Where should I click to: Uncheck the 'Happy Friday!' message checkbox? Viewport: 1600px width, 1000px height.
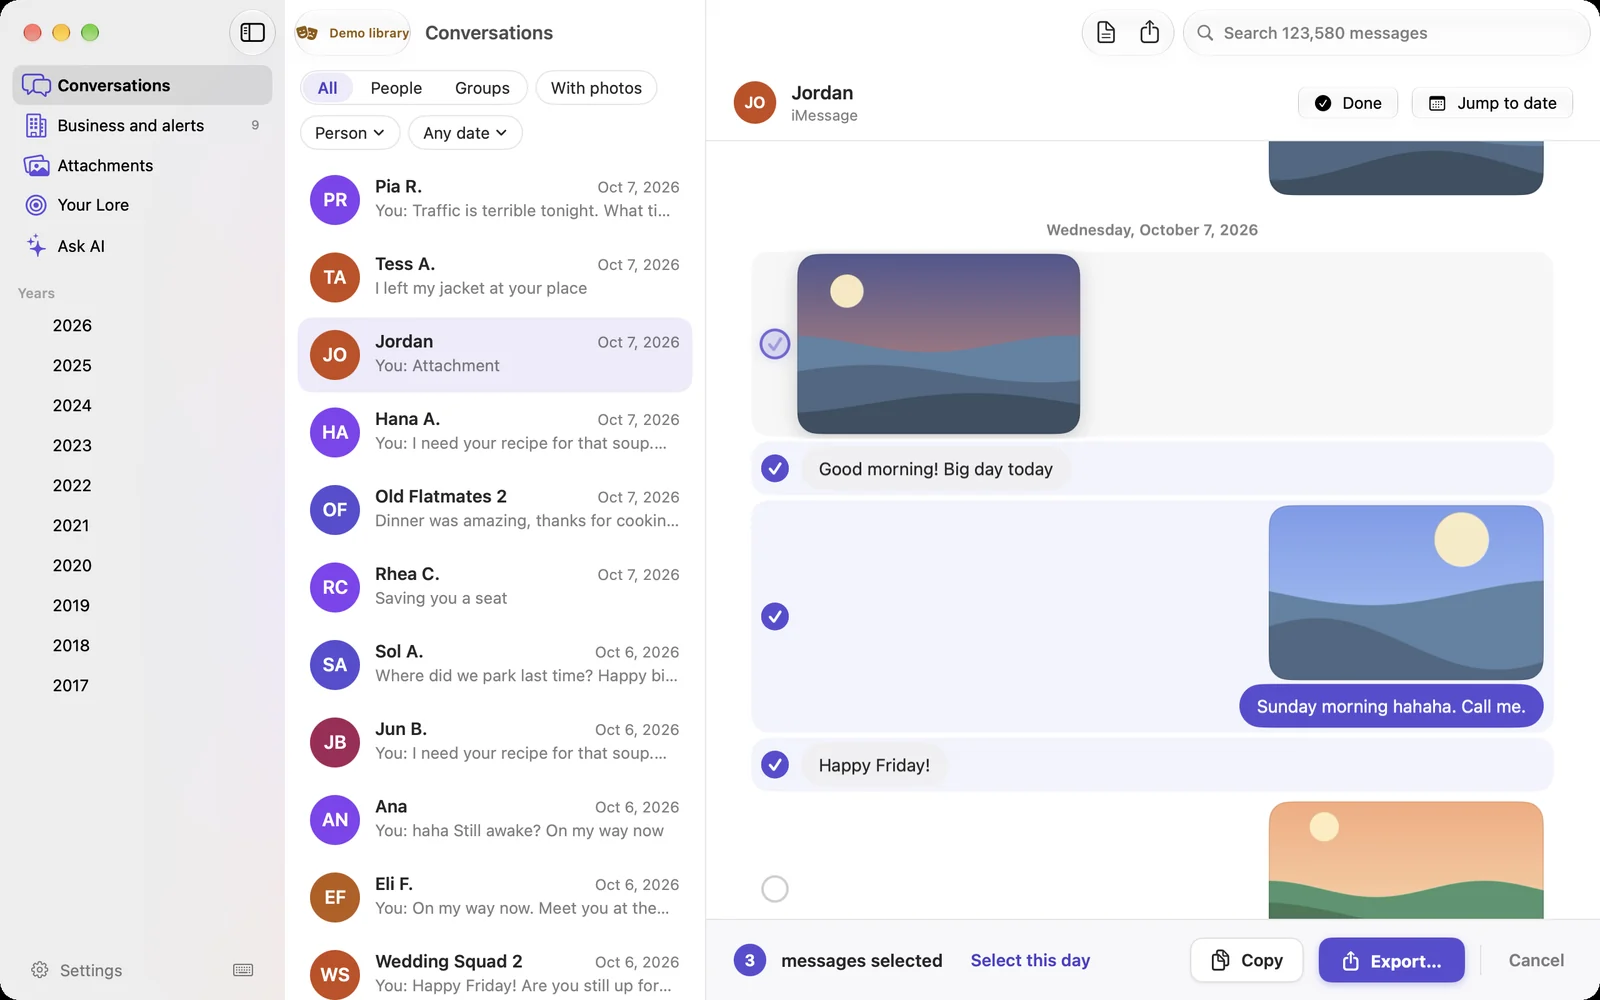[x=775, y=765]
